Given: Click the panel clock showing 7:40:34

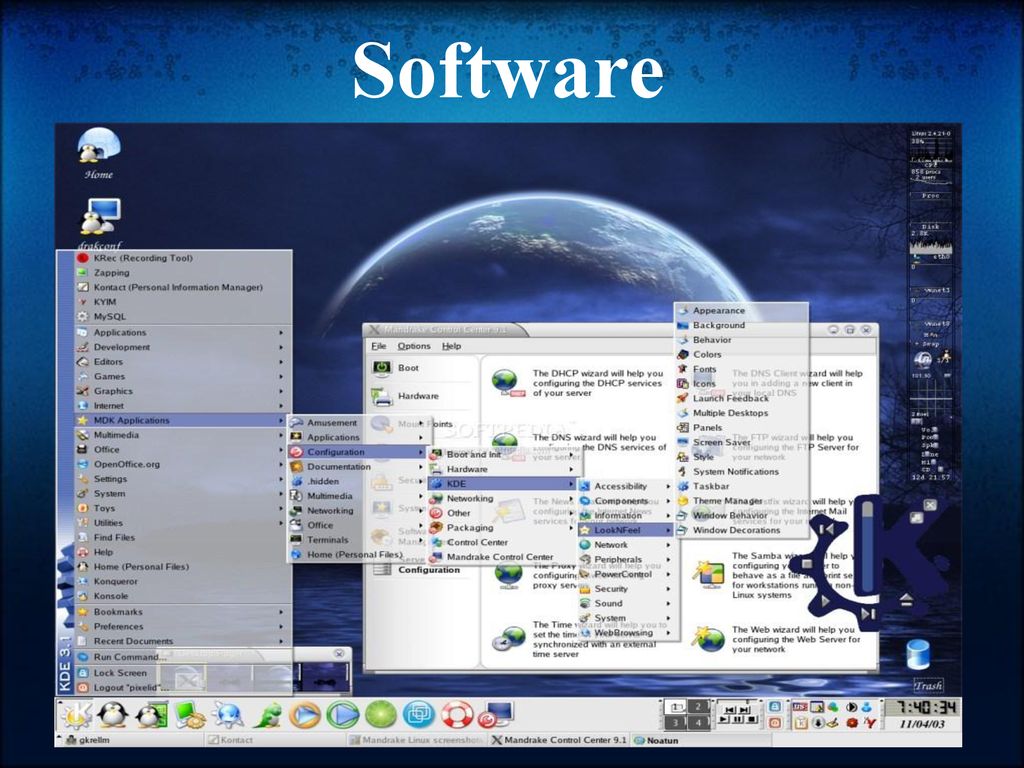Looking at the screenshot, I should point(925,707).
